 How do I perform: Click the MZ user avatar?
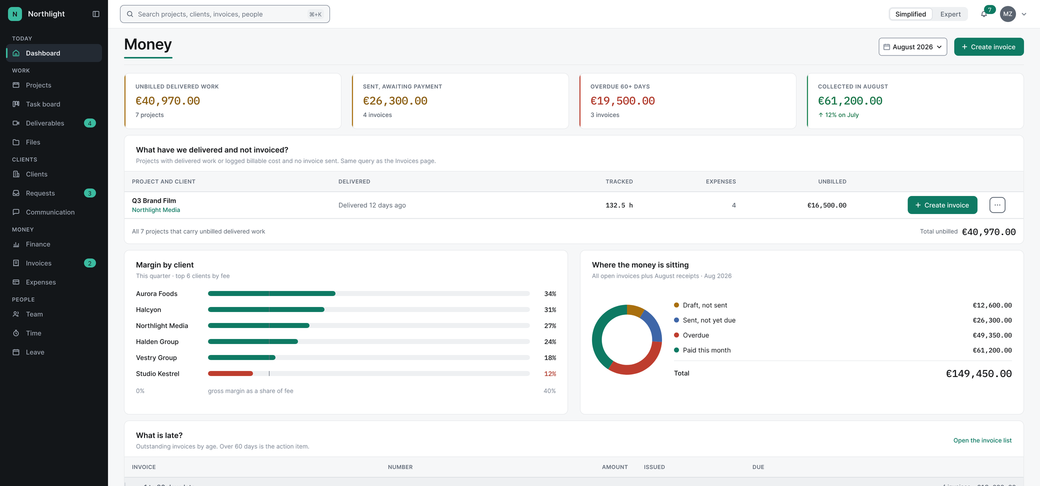coord(1008,14)
